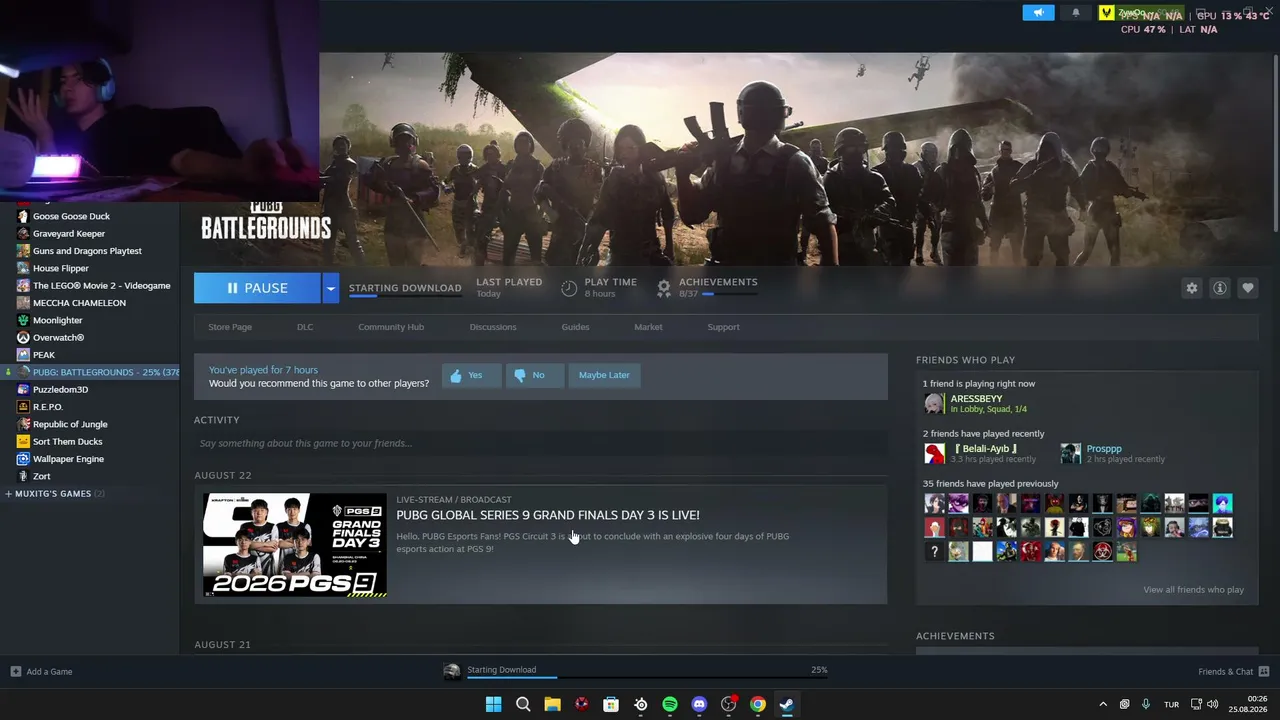1280x720 pixels.
Task: Open dropdown arrow beside Pause button
Action: click(x=330, y=288)
